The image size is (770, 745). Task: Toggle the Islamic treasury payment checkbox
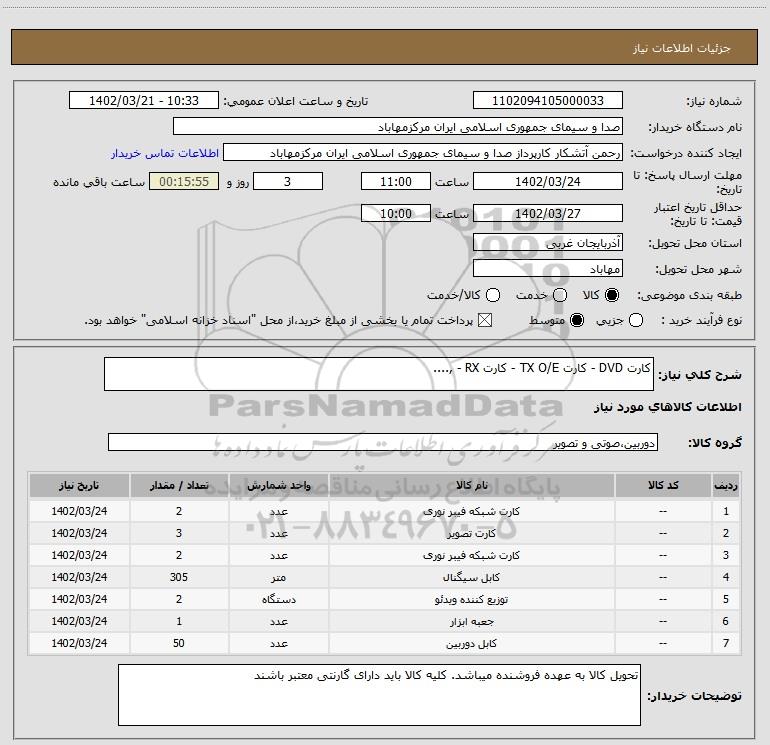485,321
